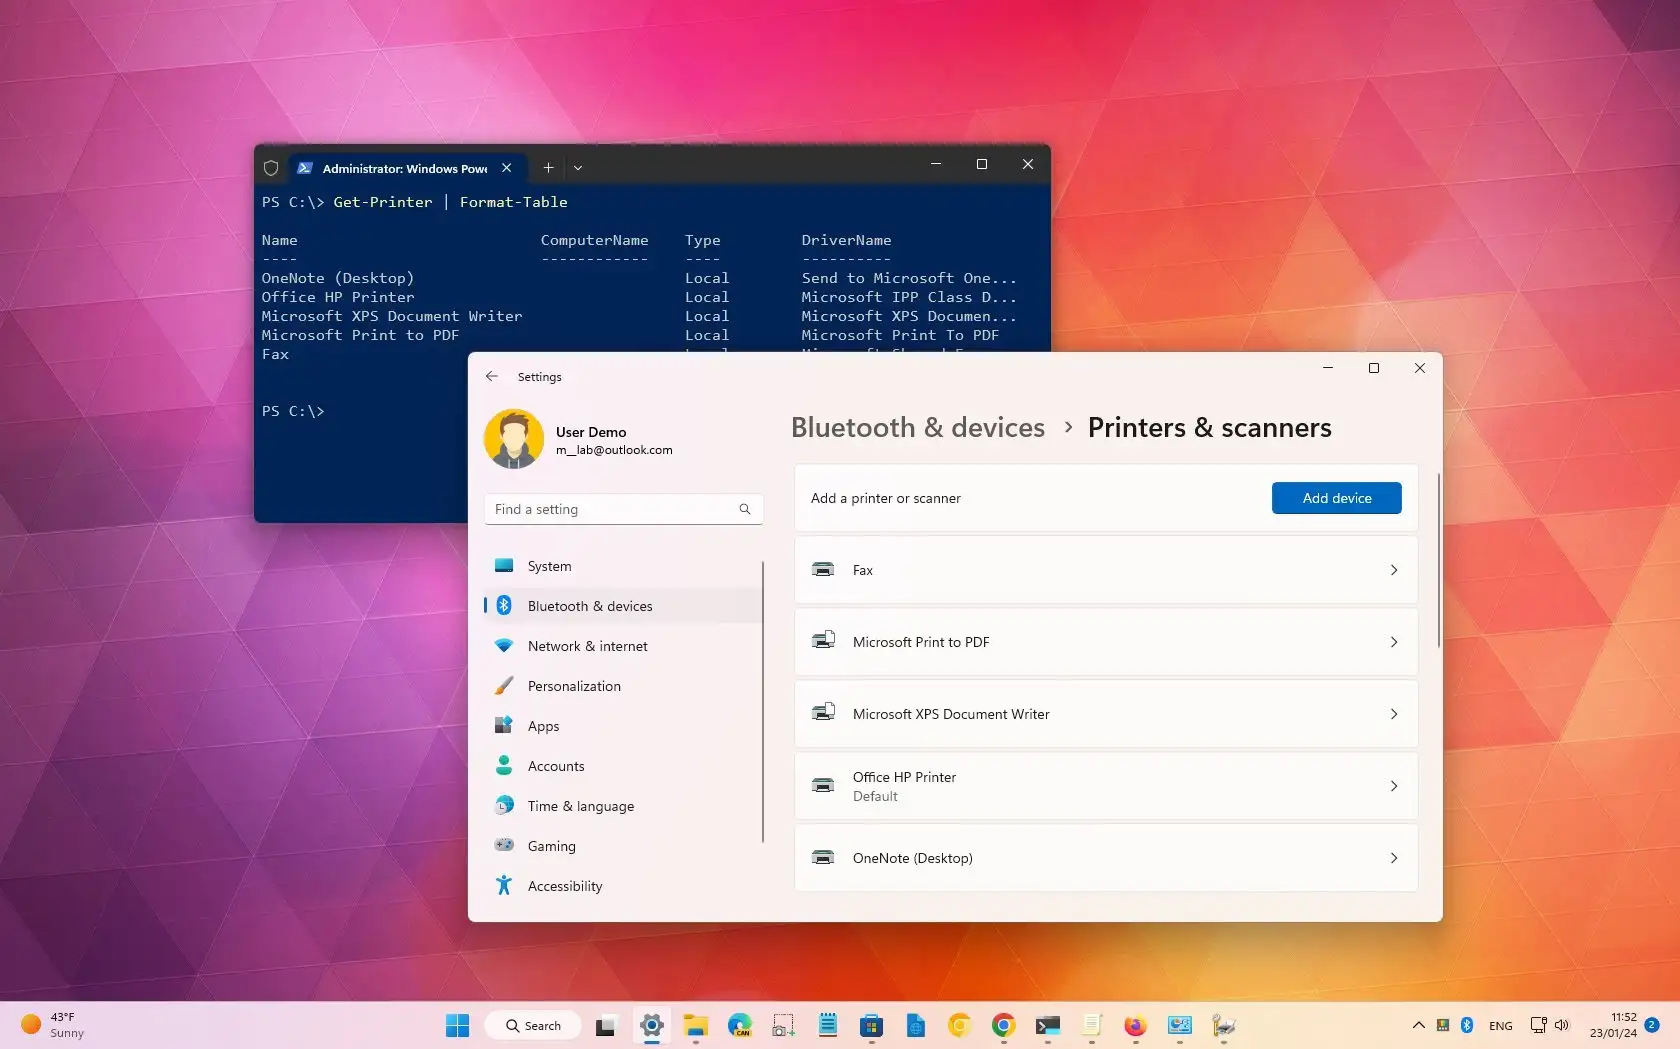Select Bluetooth & devices in sidebar

pos(591,605)
